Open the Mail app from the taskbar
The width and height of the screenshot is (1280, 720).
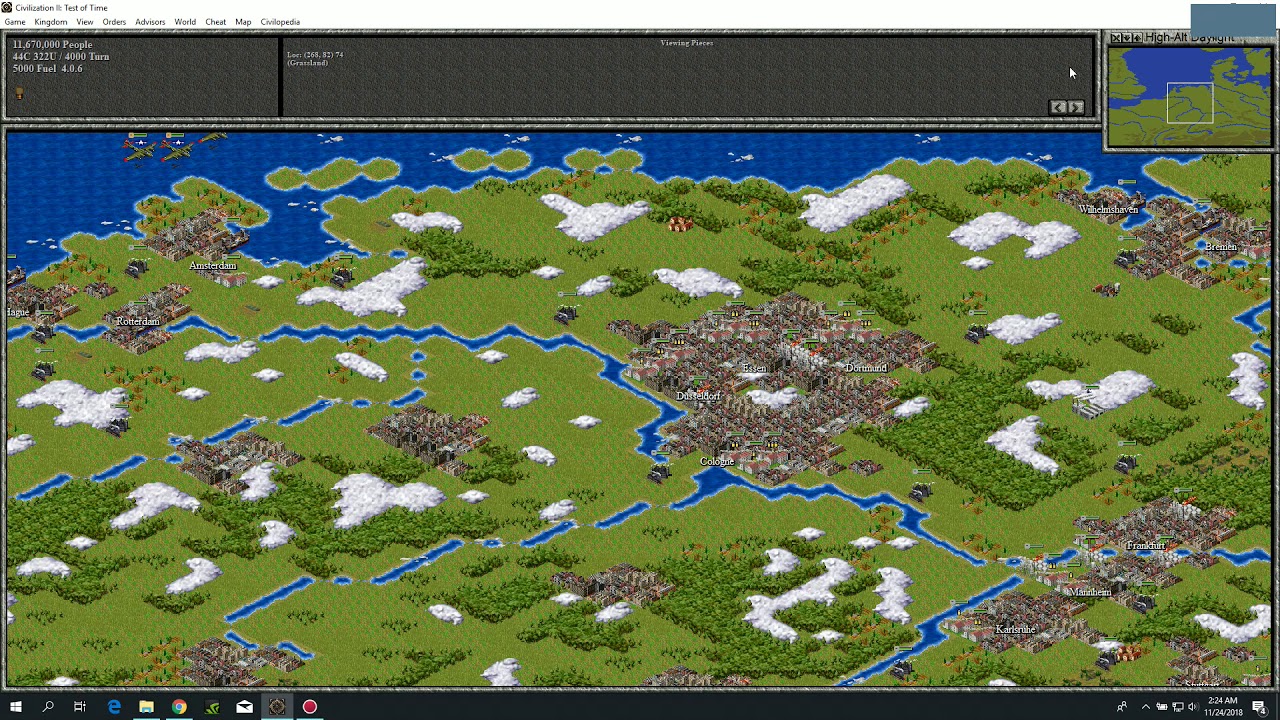(x=244, y=707)
